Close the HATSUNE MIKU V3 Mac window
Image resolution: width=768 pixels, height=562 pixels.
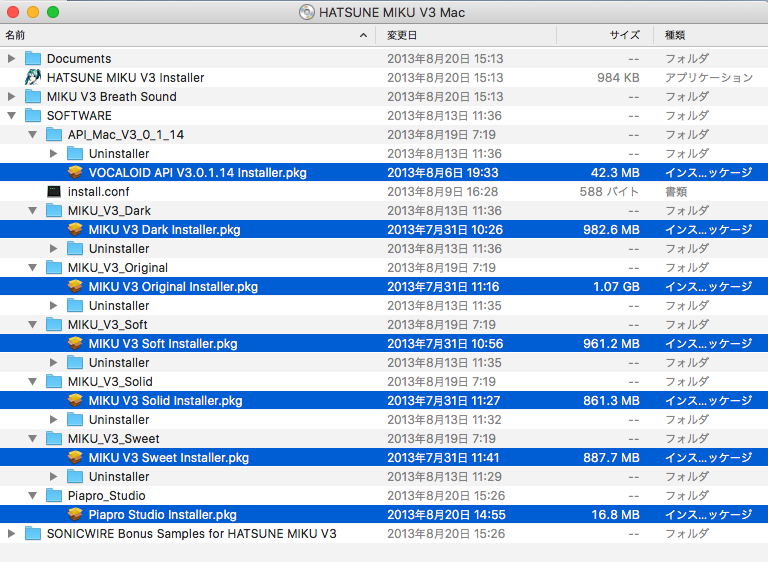(x=13, y=12)
